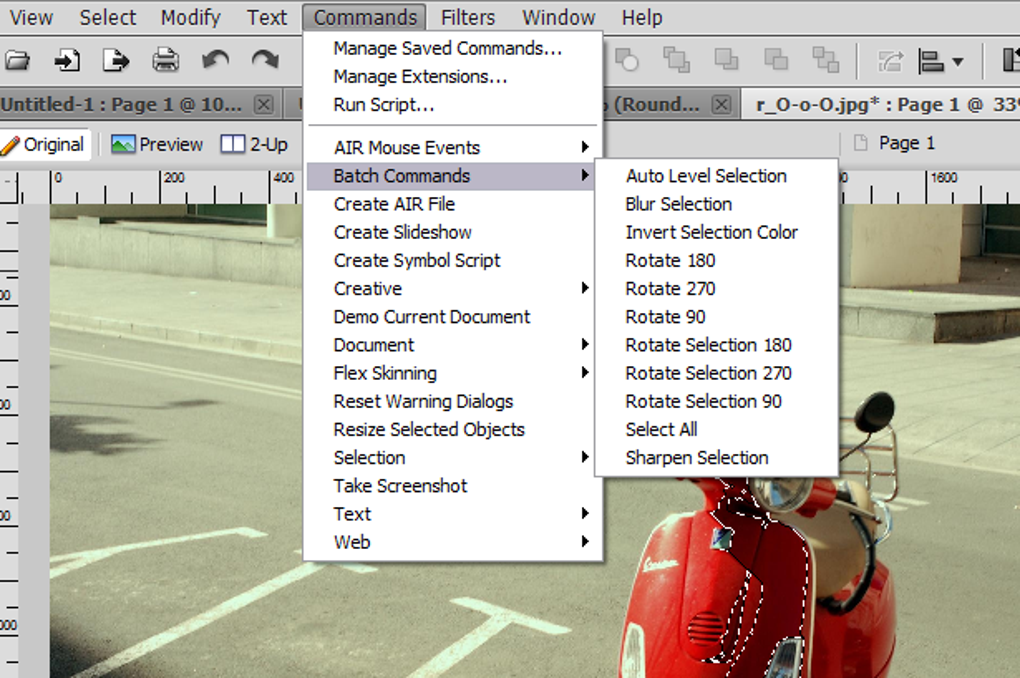
Task: Choose Run Script...
Action: [x=451, y=105]
